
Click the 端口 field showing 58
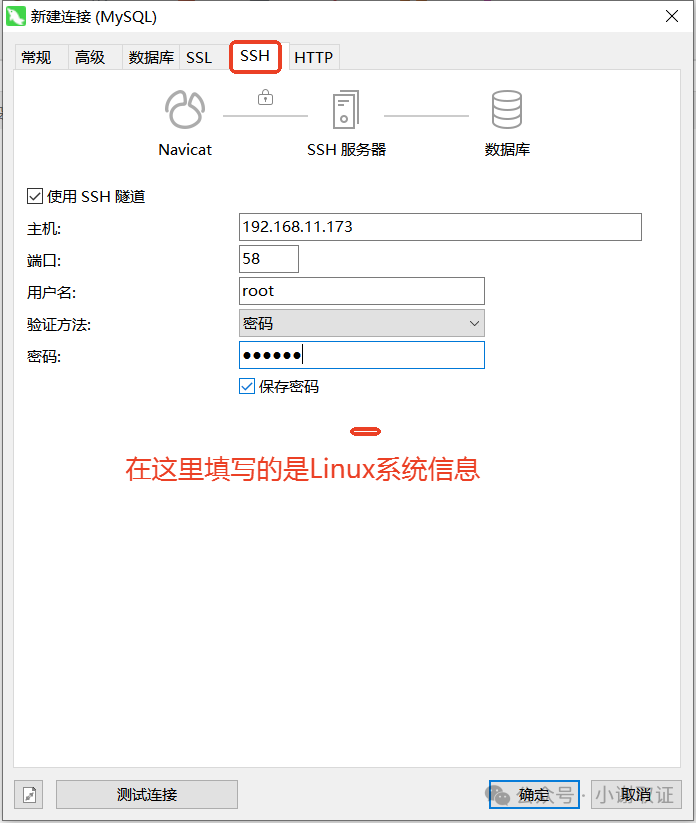click(x=269, y=259)
